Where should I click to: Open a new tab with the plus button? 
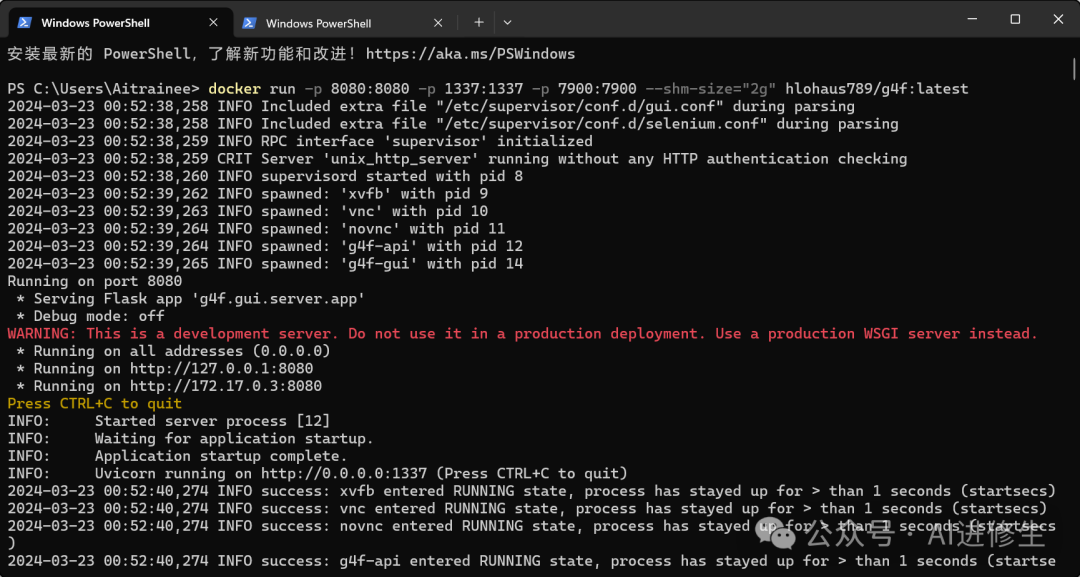click(479, 22)
